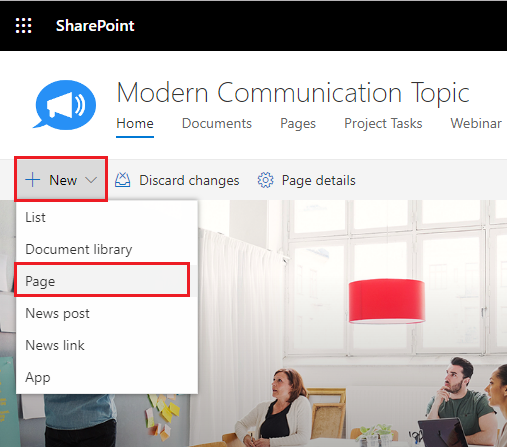Viewport: 507px width, 447px height.
Task: Click the Discard changes tray icon
Action: [x=123, y=180]
